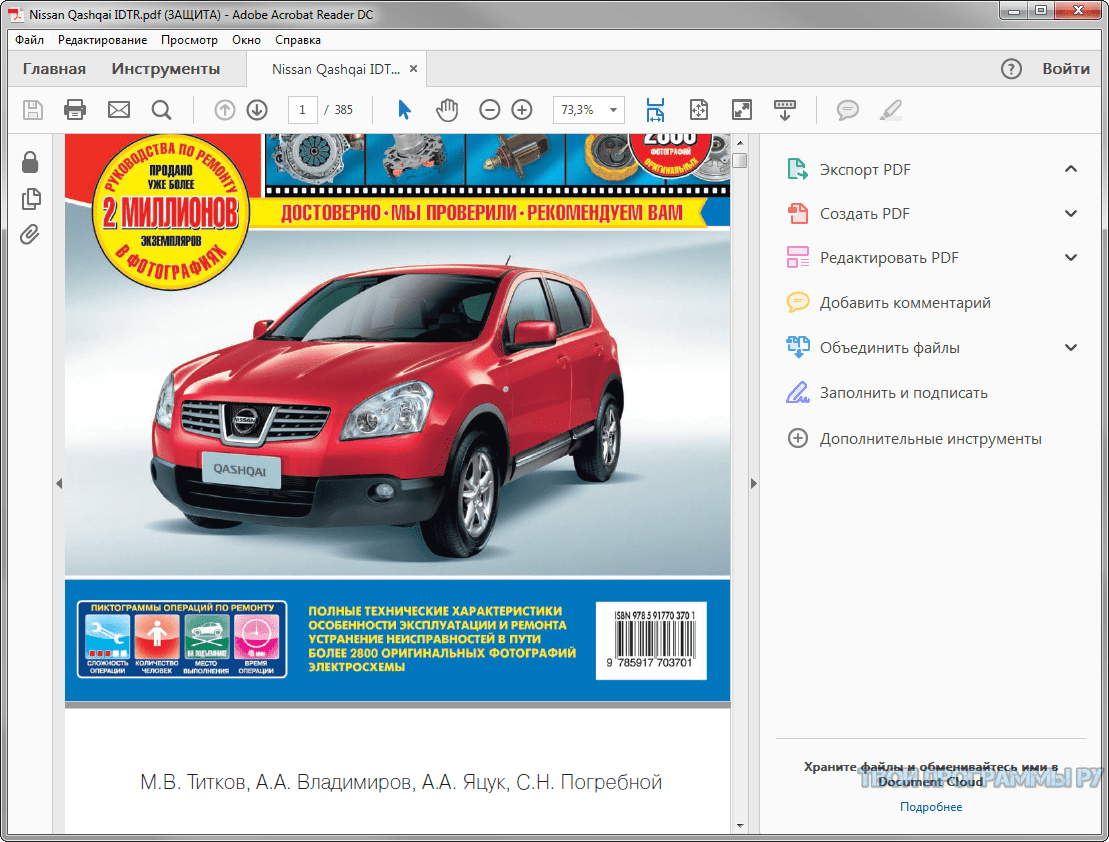1109x842 pixels.
Task: Click the scrollbar up arrow
Action: [x=740, y=142]
